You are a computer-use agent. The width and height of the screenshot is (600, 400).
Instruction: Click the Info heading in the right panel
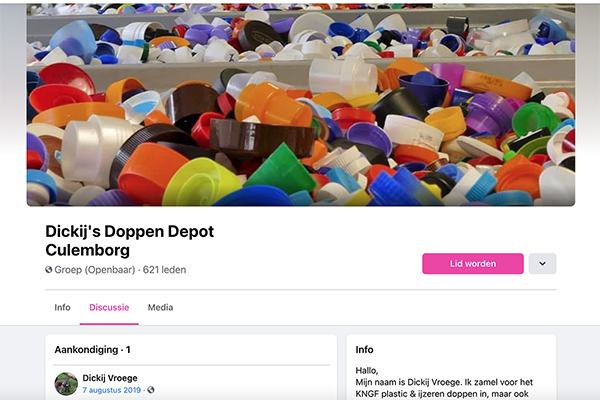364,349
